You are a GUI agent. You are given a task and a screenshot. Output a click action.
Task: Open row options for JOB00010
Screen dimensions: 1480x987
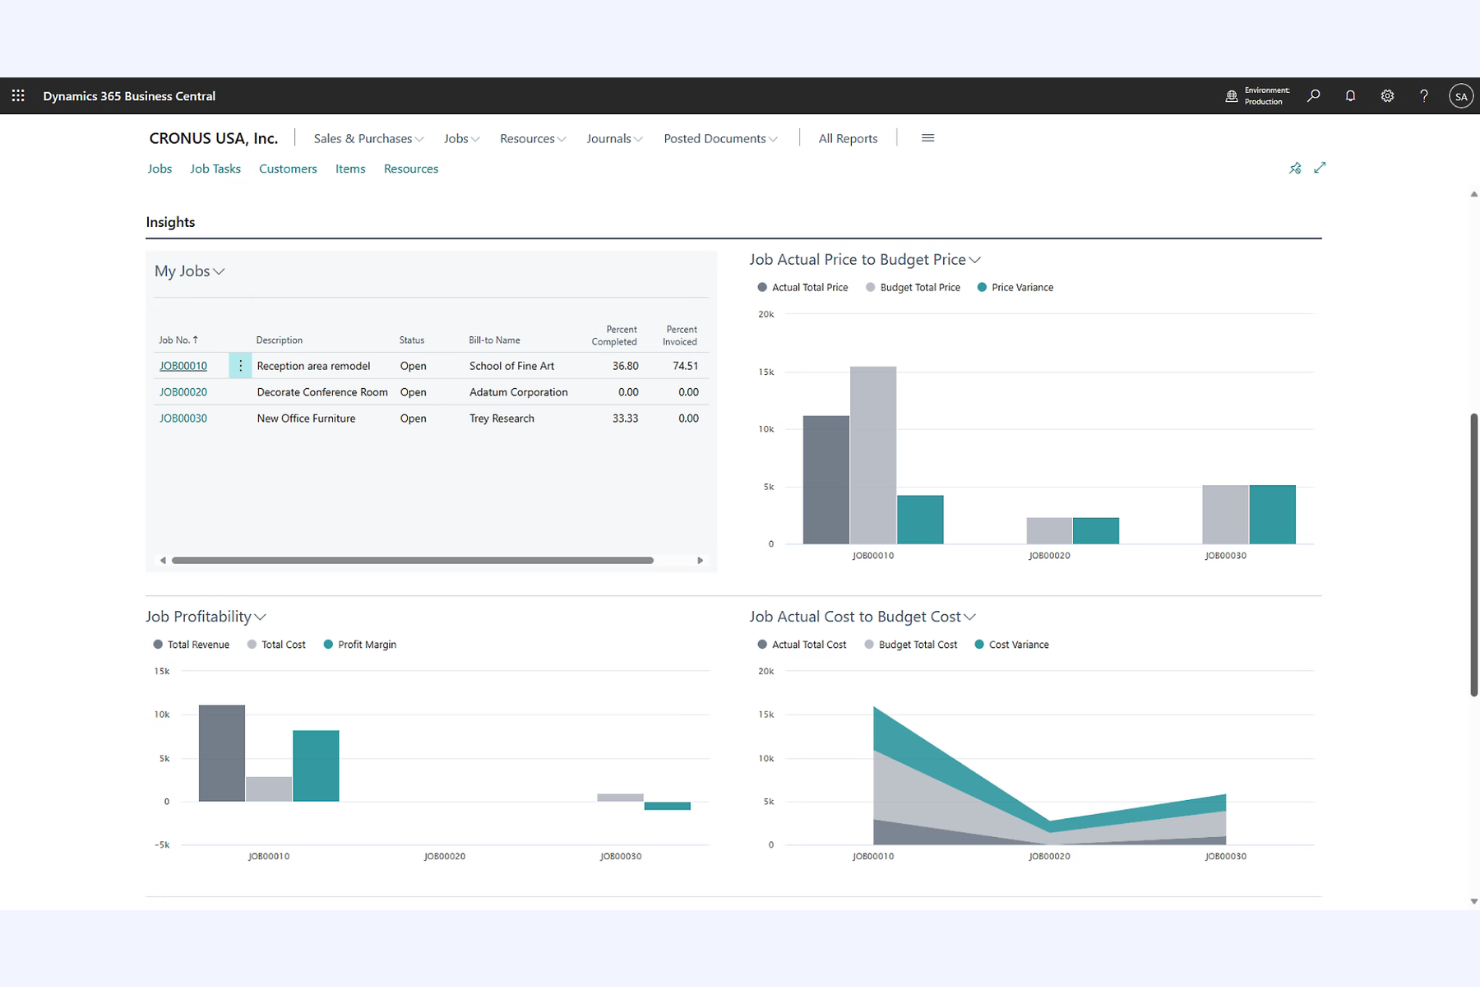click(240, 365)
